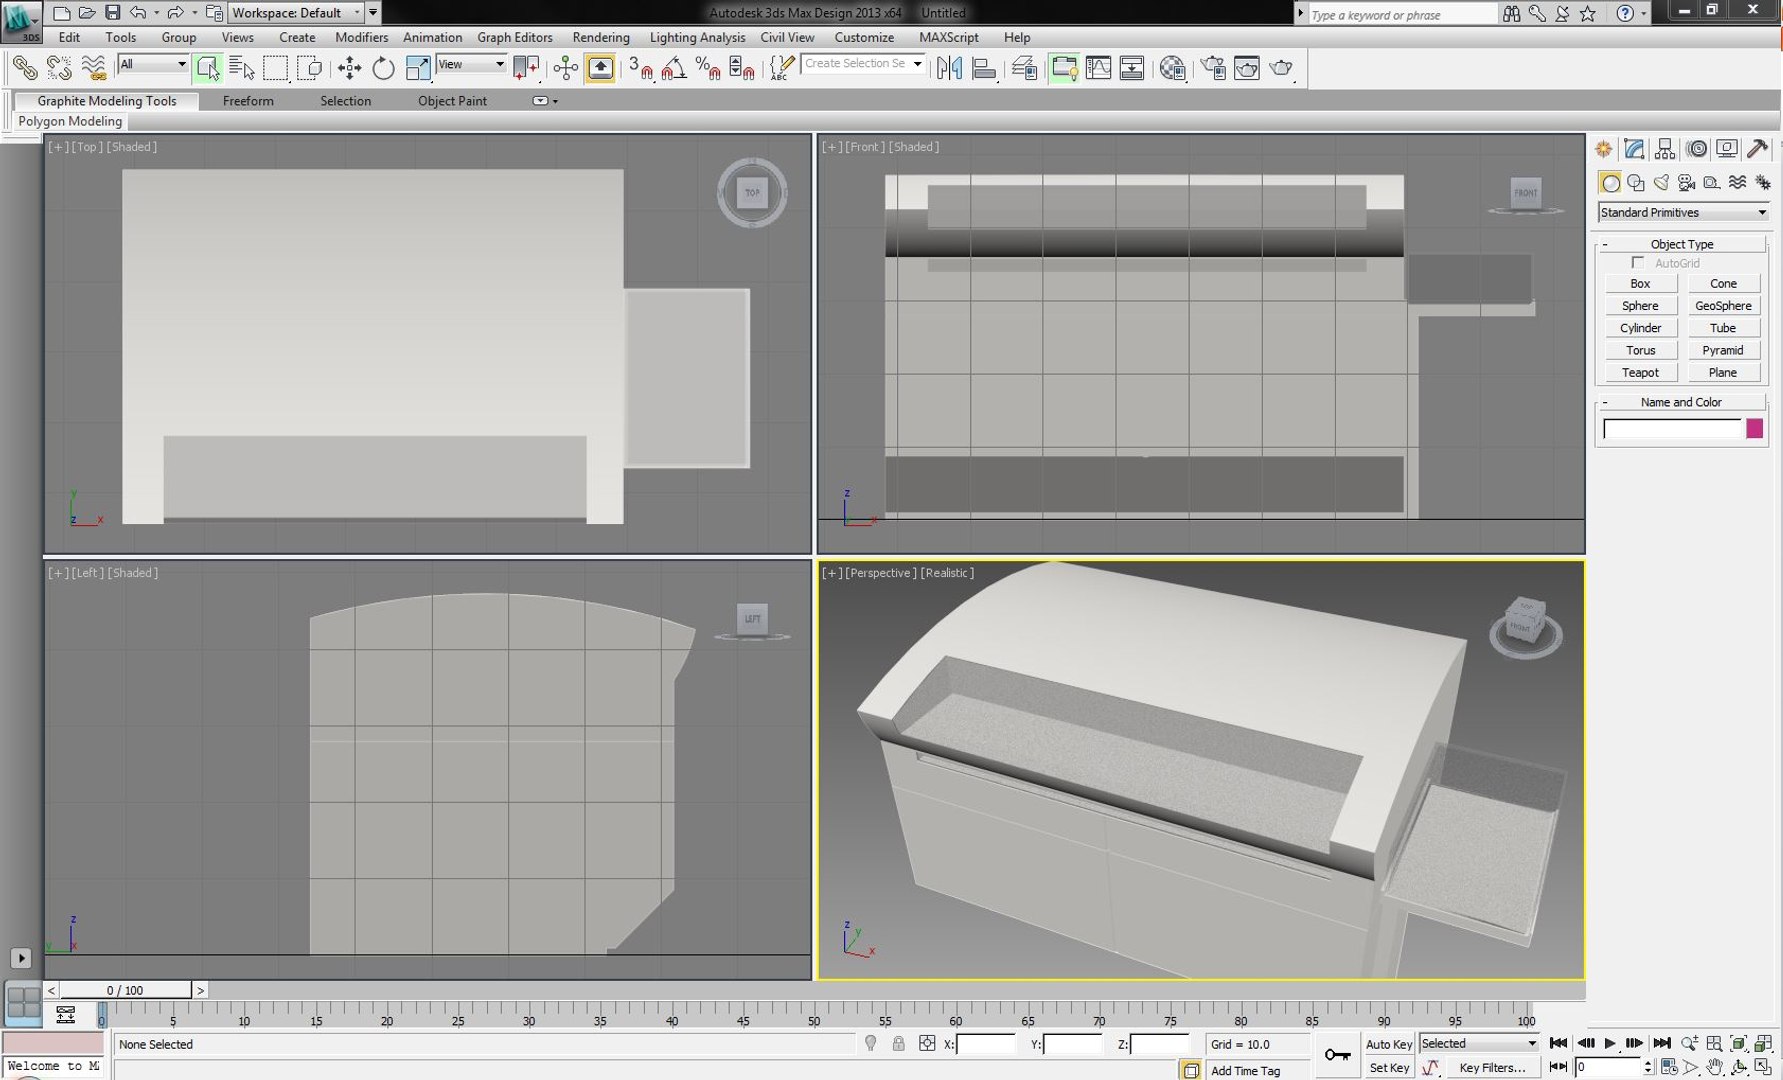This screenshot has width=1783, height=1080.
Task: Toggle Auto Key animation mode
Action: point(1388,1044)
